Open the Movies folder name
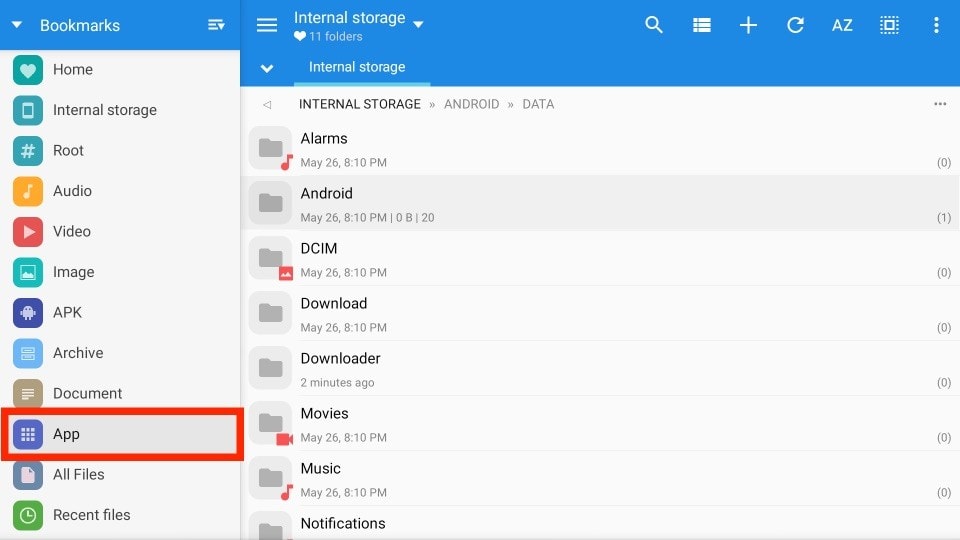The image size is (960, 540). pyautogui.click(x=324, y=414)
